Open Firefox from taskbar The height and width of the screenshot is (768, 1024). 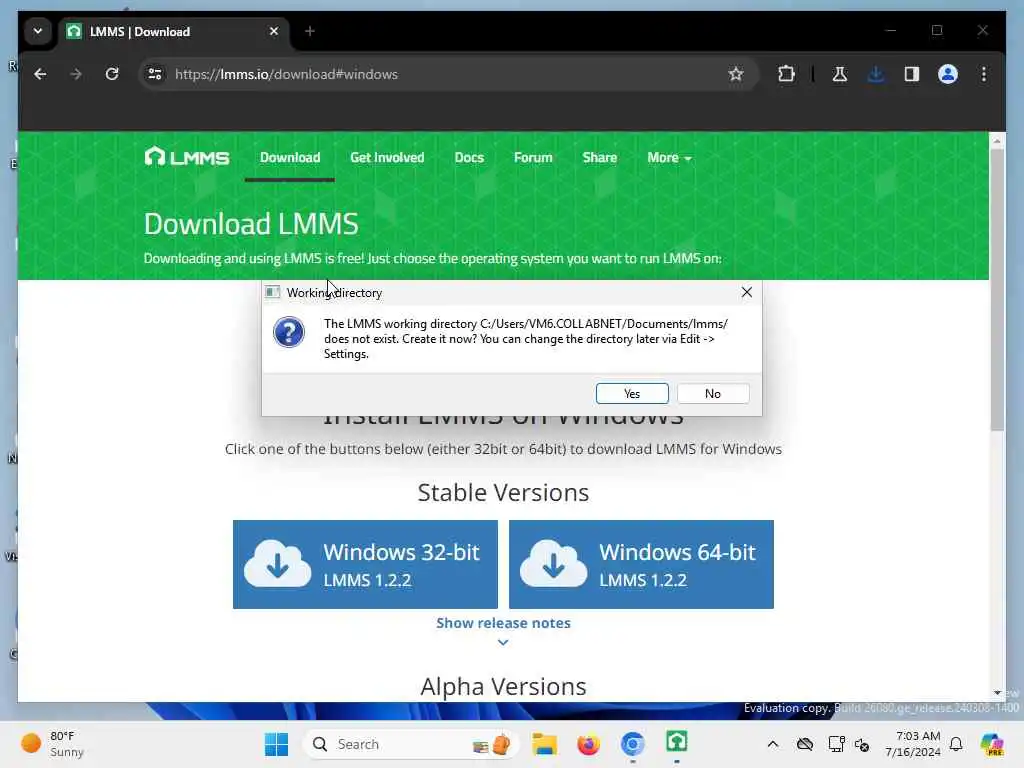[x=588, y=744]
